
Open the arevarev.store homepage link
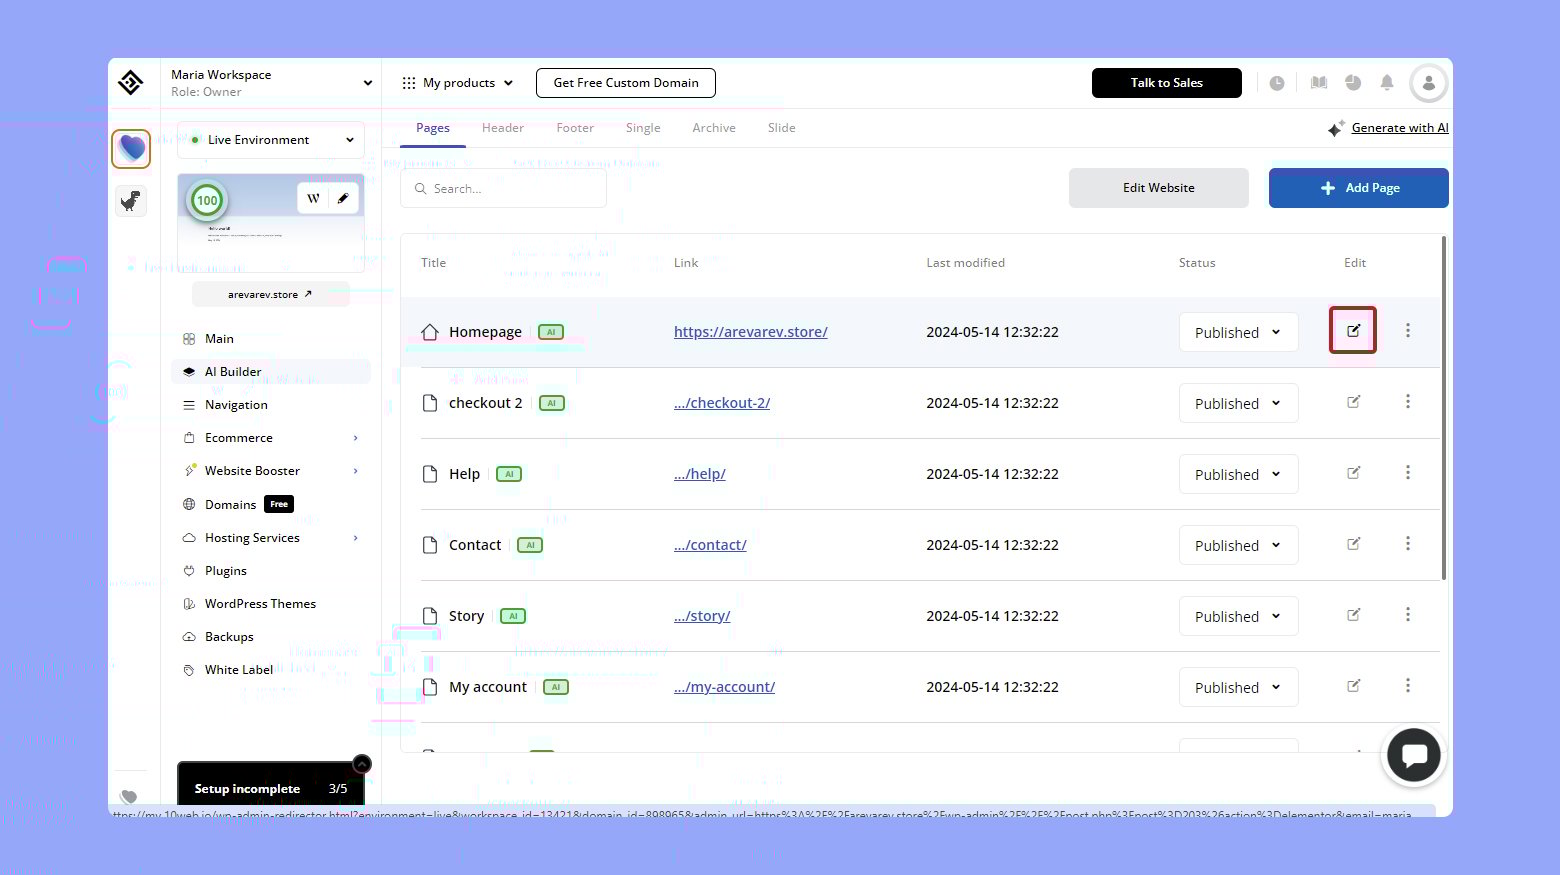pos(750,332)
